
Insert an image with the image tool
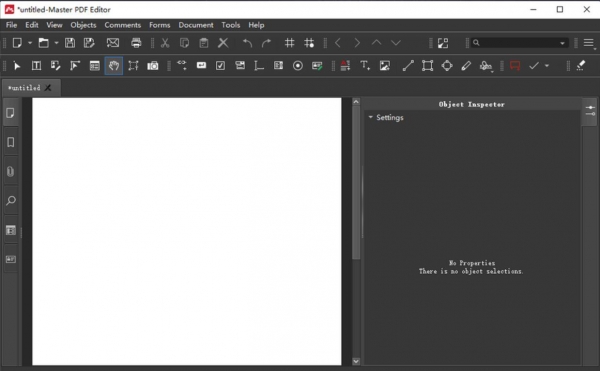(x=385, y=66)
